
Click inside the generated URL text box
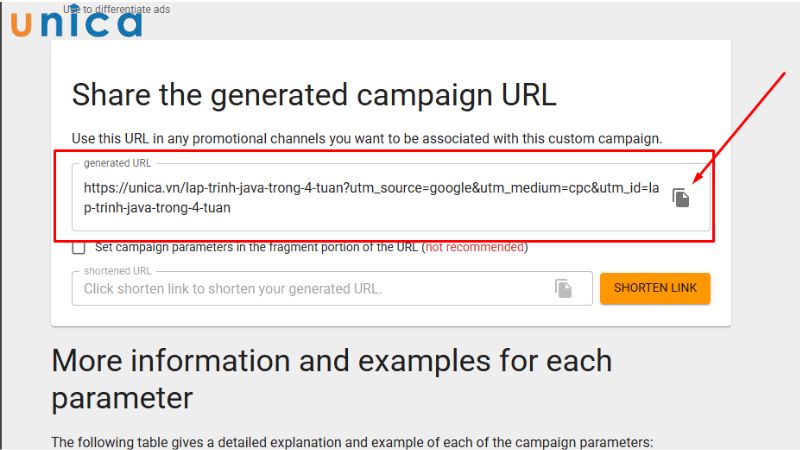370,198
